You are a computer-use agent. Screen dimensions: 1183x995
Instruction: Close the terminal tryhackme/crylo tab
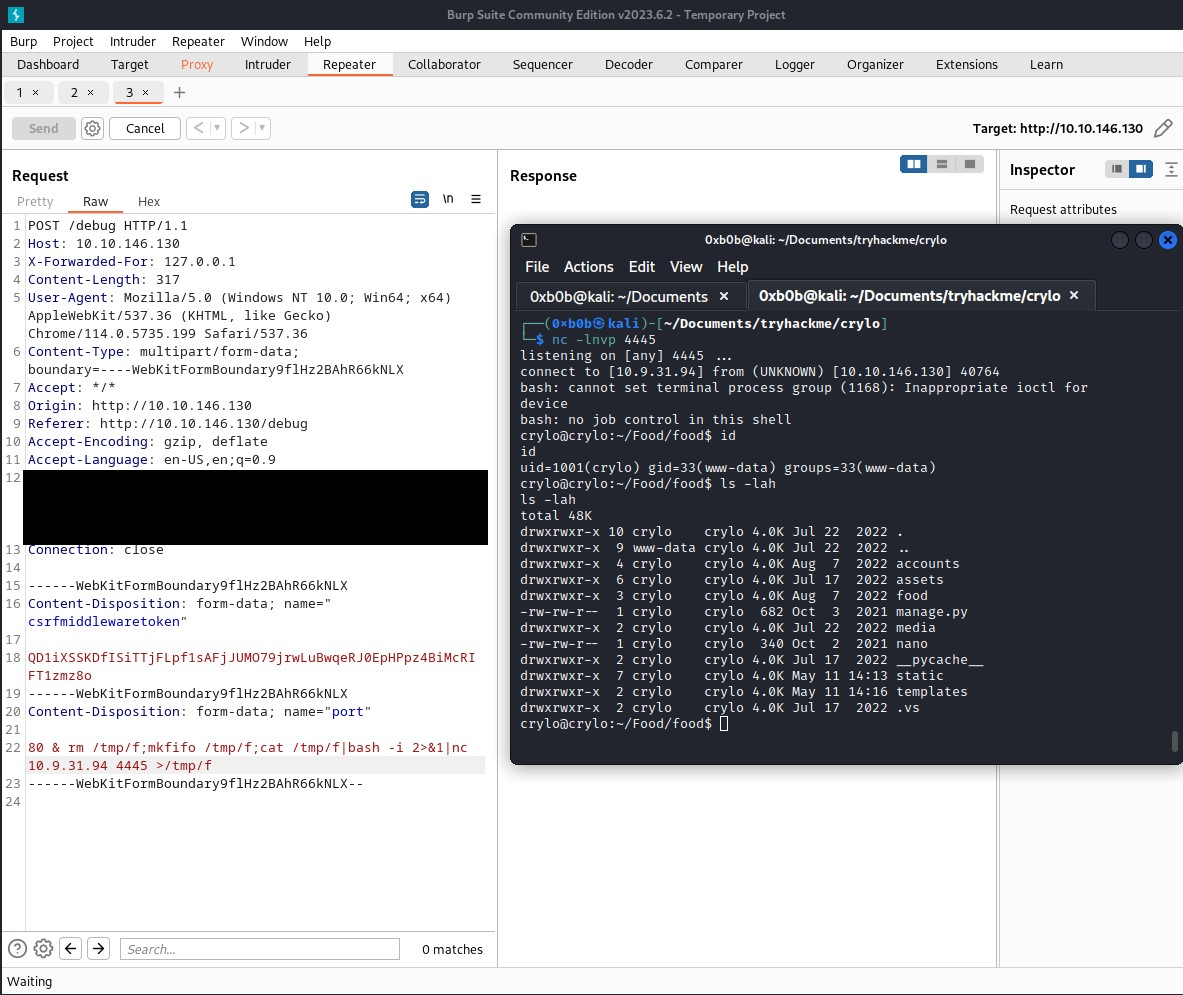[1074, 296]
